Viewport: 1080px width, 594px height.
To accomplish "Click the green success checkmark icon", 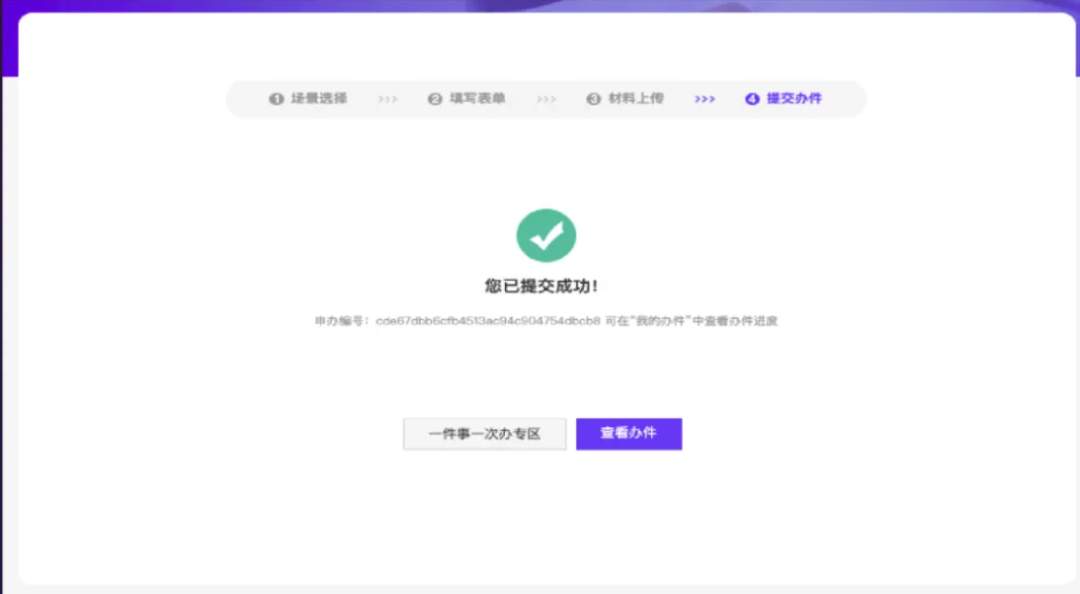I will [546, 235].
